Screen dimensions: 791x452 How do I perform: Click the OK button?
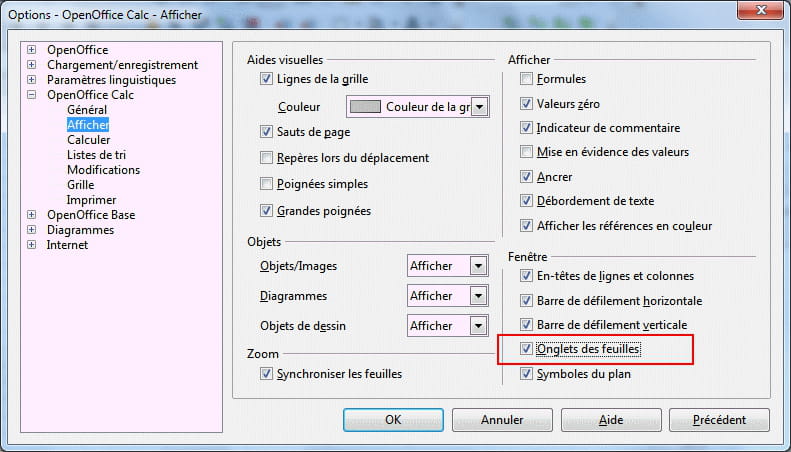[393, 420]
